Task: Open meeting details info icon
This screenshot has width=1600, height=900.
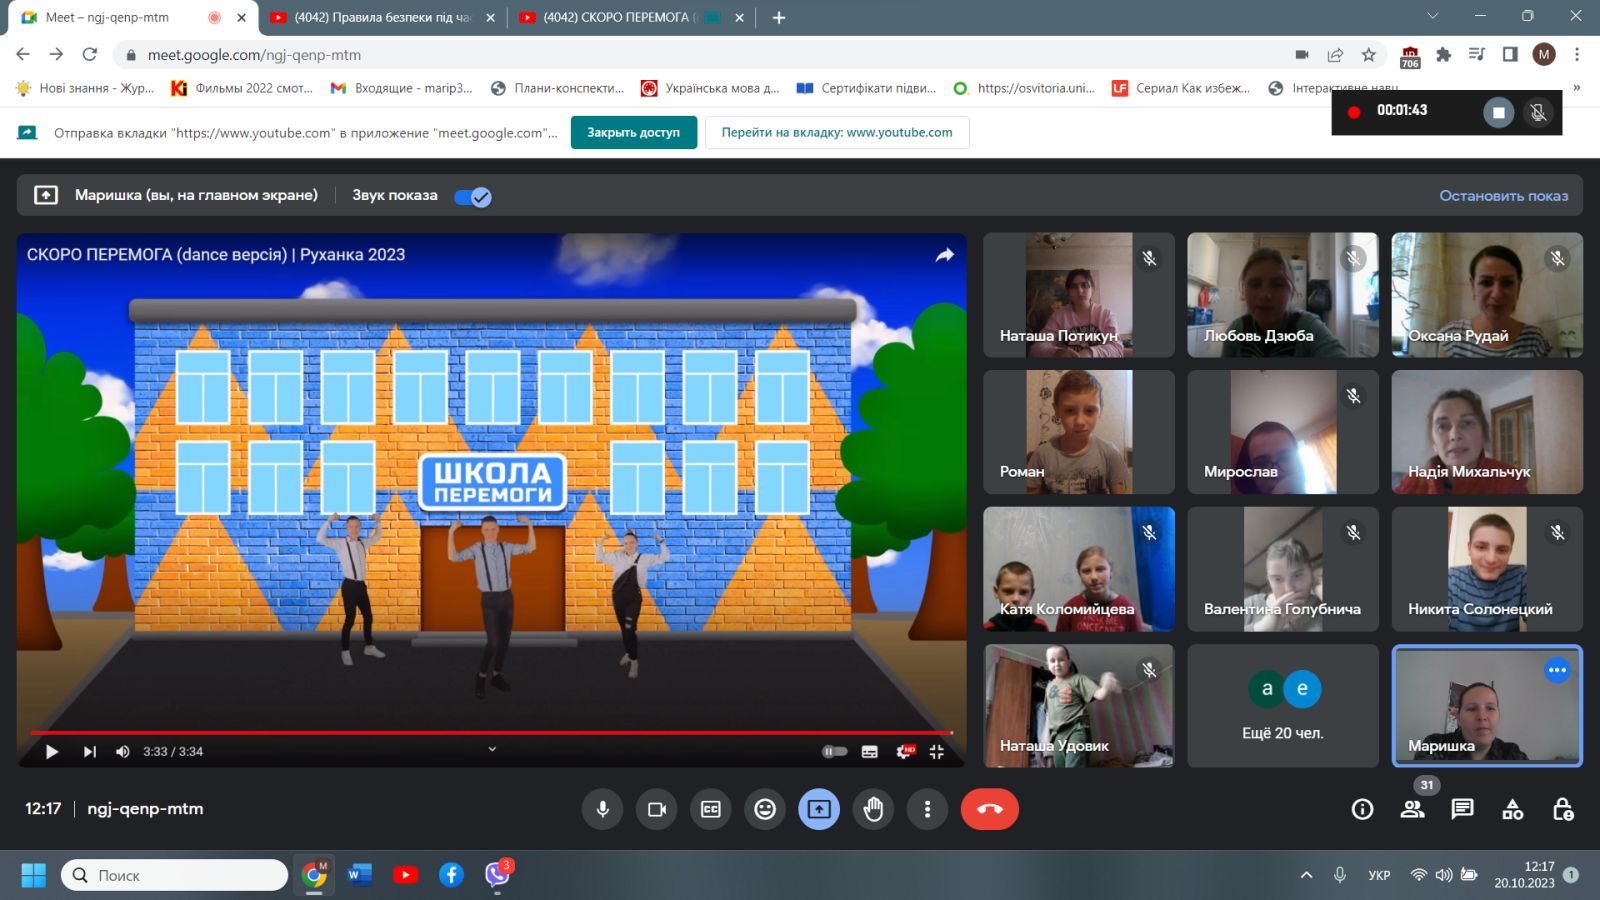Action: click(x=1362, y=809)
